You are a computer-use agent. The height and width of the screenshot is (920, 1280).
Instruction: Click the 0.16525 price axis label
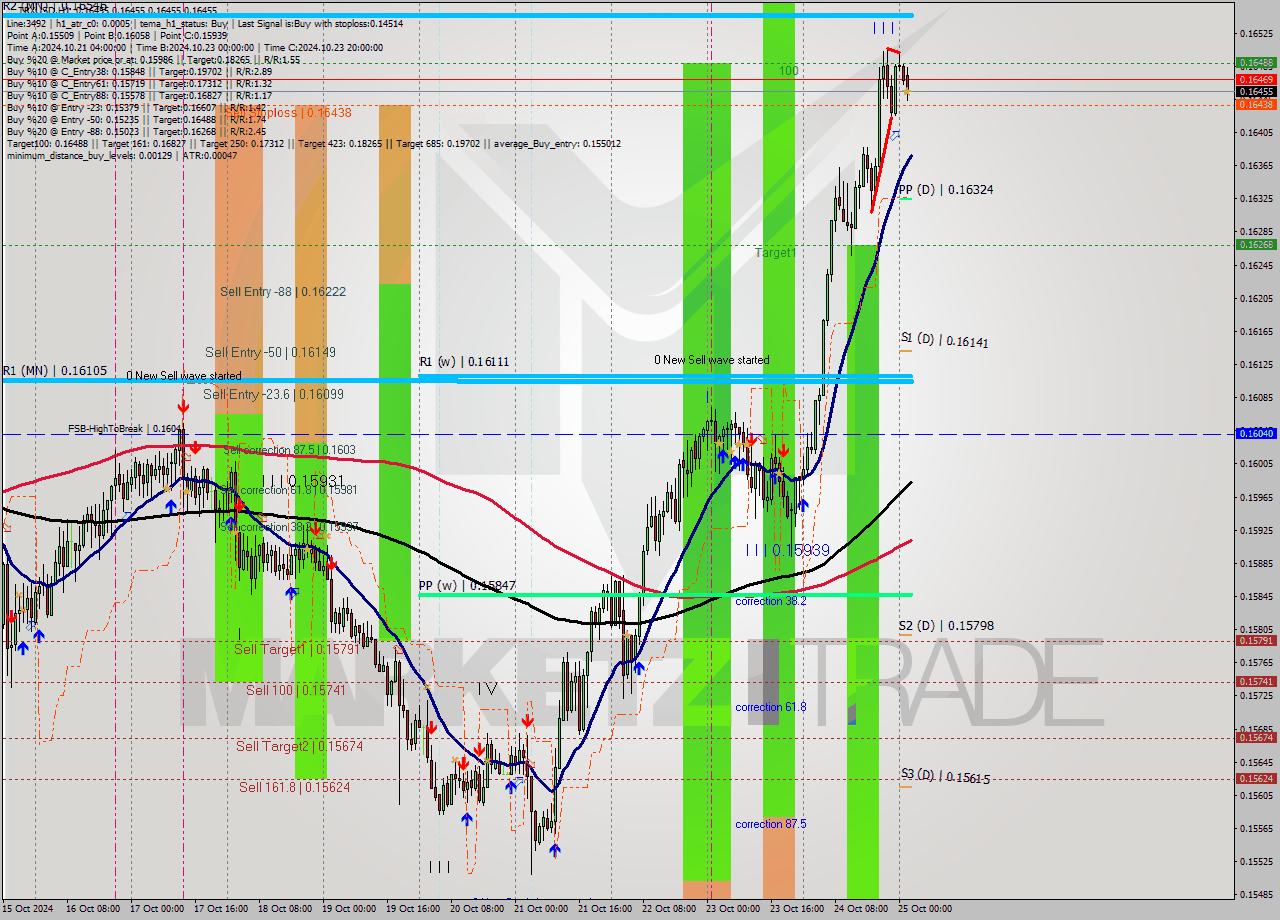pyautogui.click(x=1256, y=33)
